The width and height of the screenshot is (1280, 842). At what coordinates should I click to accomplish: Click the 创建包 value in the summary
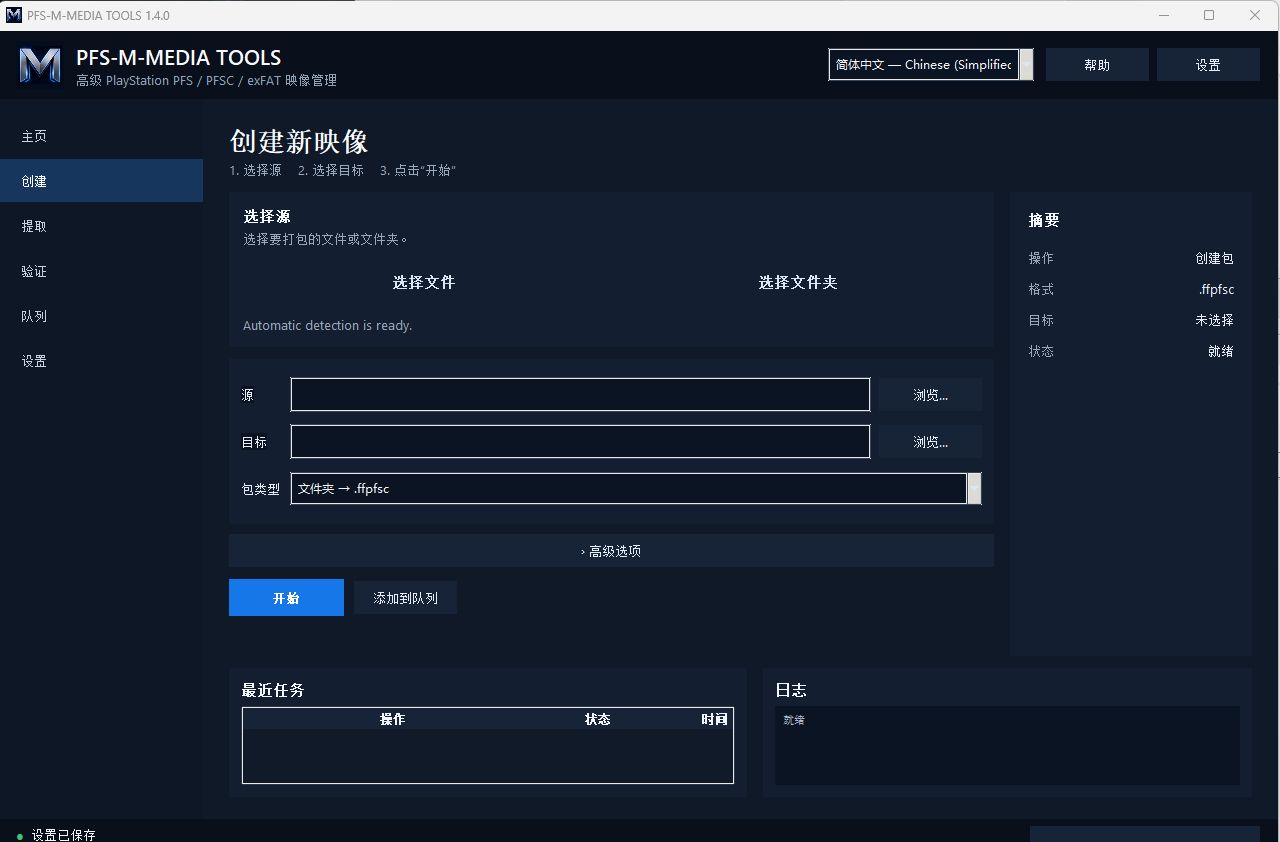(x=1214, y=258)
